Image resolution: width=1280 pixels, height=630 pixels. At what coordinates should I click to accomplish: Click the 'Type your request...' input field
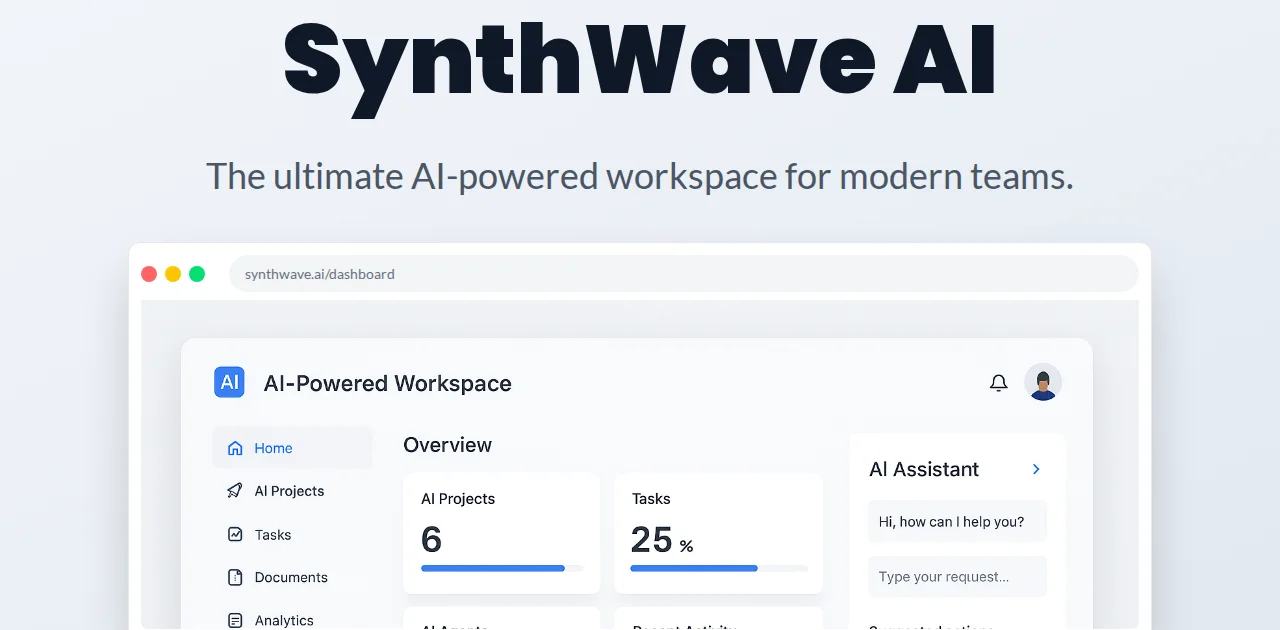957,577
